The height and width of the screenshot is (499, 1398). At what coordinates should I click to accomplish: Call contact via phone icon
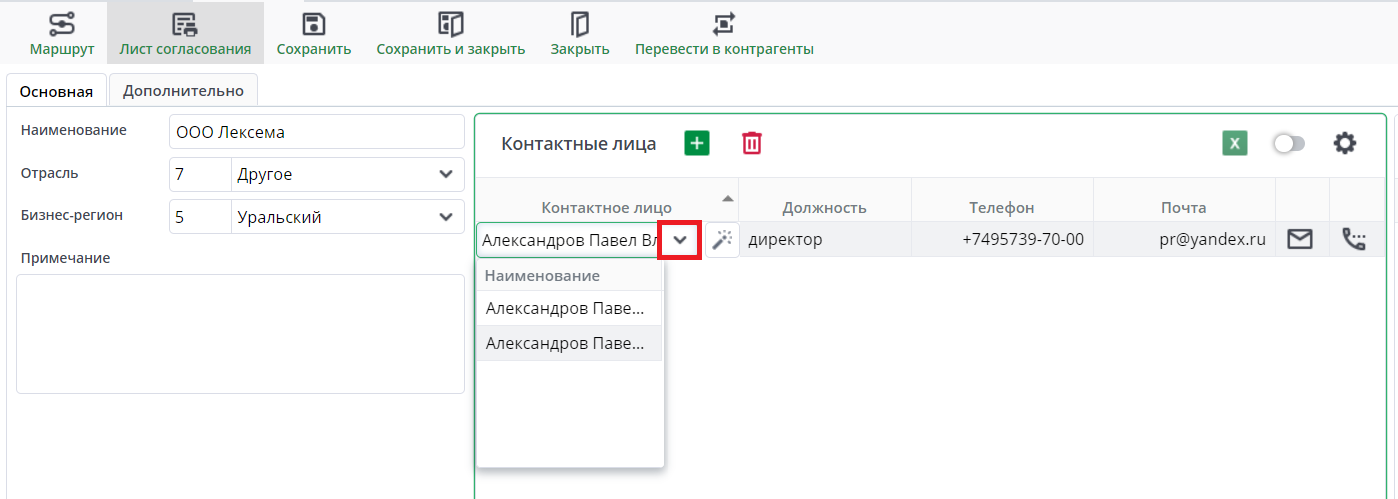[1354, 239]
